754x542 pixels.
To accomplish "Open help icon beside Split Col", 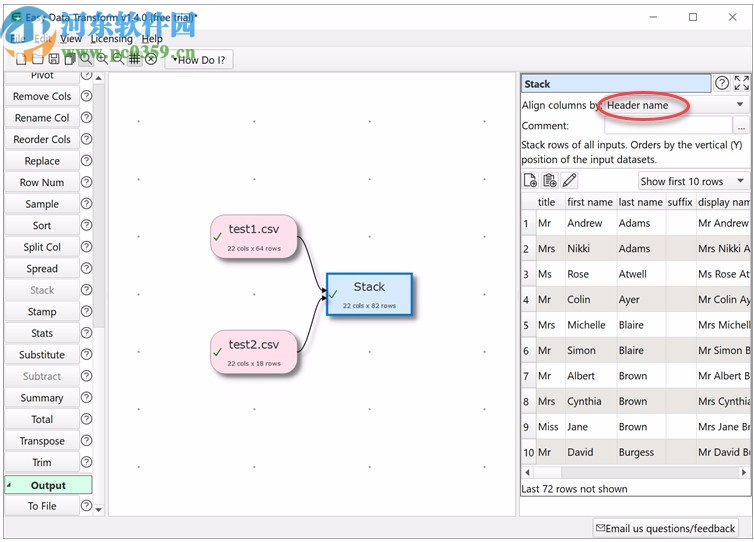I will pos(86,247).
